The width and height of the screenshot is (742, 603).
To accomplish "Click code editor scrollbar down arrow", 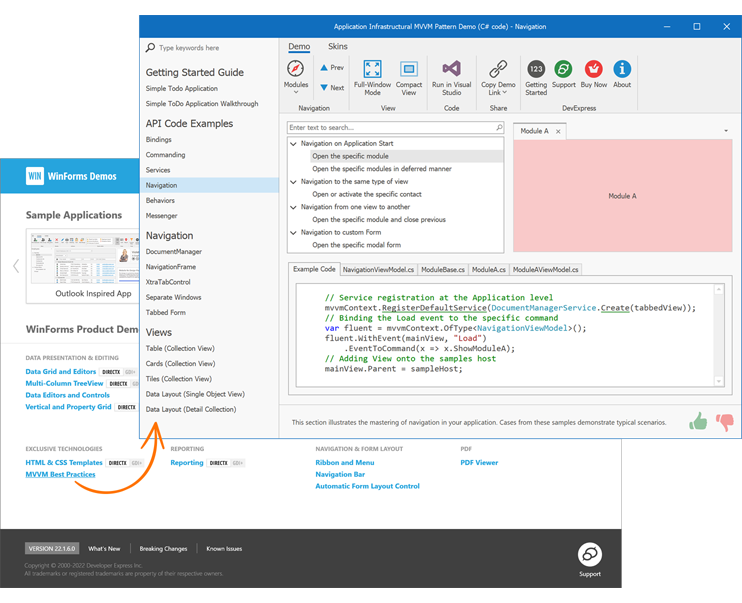I will (718, 381).
